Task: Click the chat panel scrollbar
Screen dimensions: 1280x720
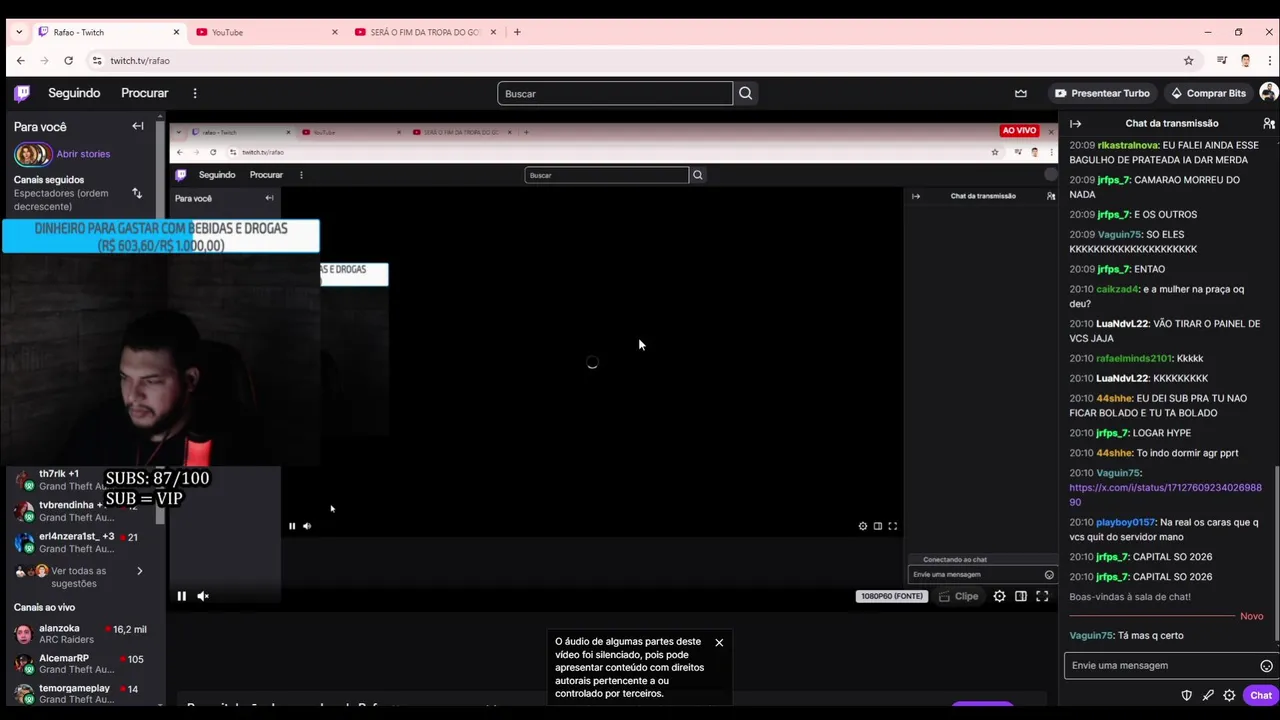Action: click(1276, 555)
